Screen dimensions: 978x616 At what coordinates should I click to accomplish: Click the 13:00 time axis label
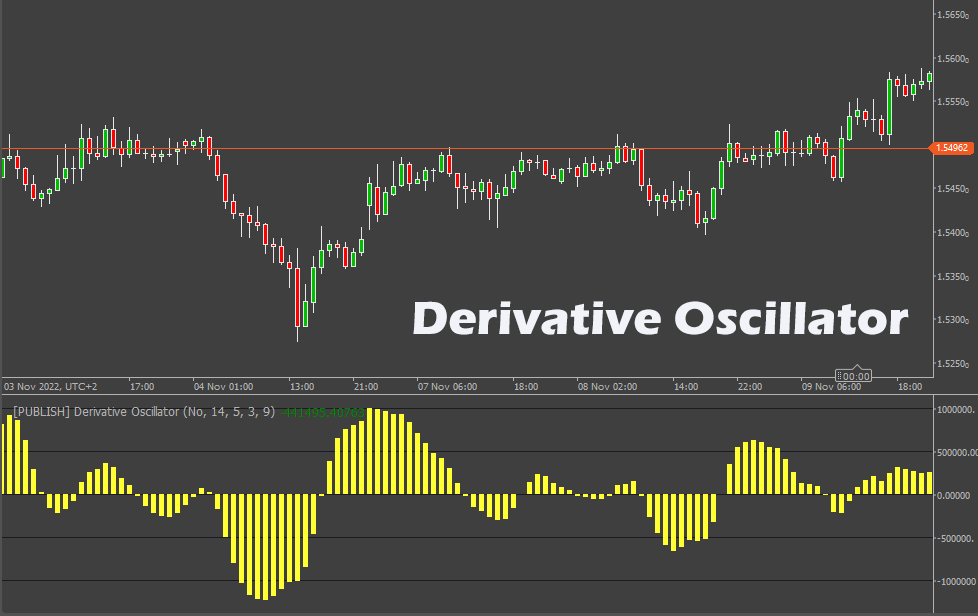tap(302, 387)
